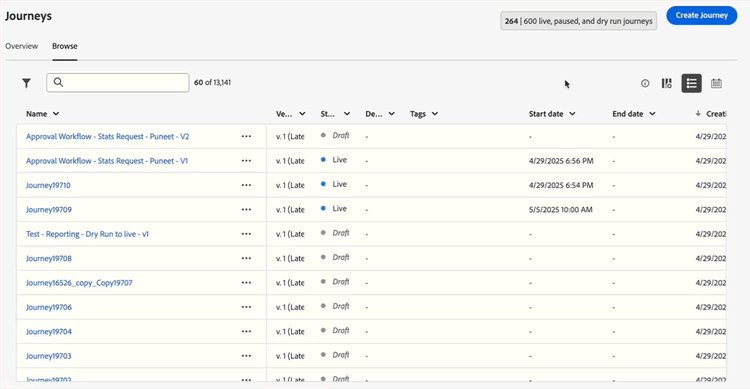Click more actions for Test - Reporting row
Screen dimensions: 750x389
pyautogui.click(x=246, y=234)
